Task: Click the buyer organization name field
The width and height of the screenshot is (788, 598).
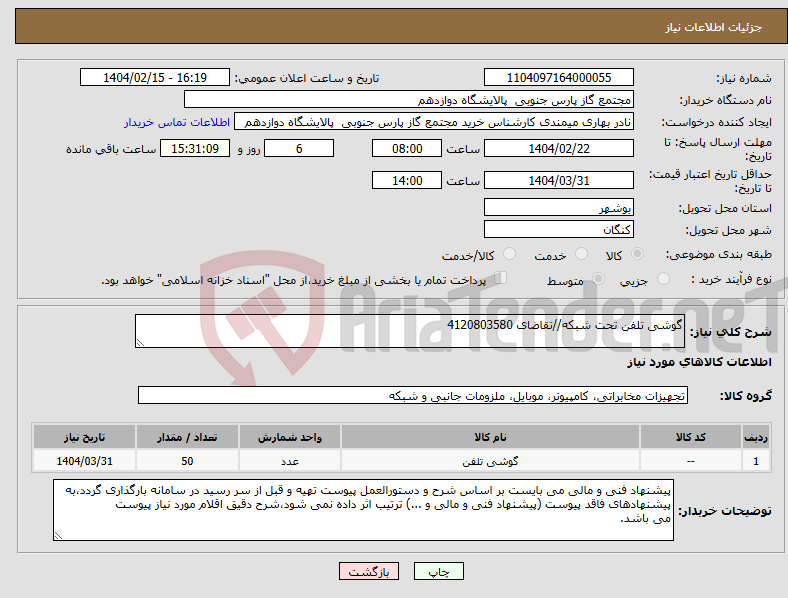Action: point(409,99)
